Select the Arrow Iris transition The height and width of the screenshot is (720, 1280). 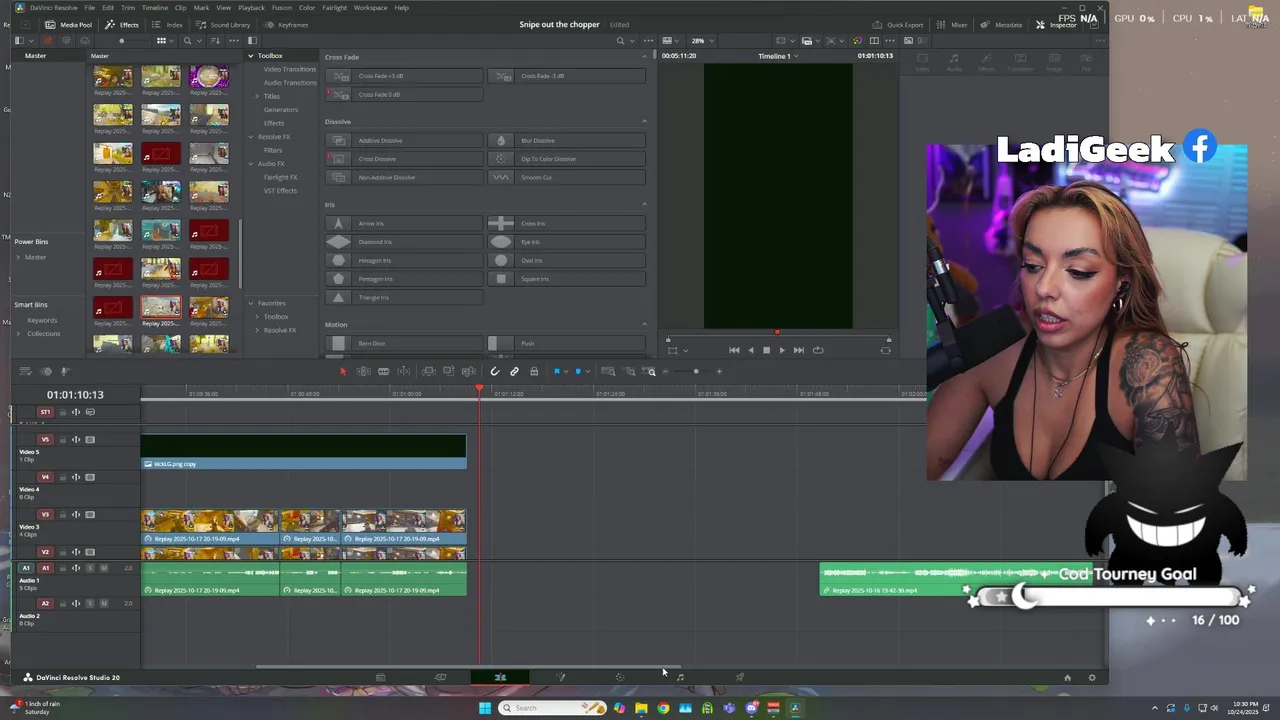pyautogui.click(x=404, y=223)
